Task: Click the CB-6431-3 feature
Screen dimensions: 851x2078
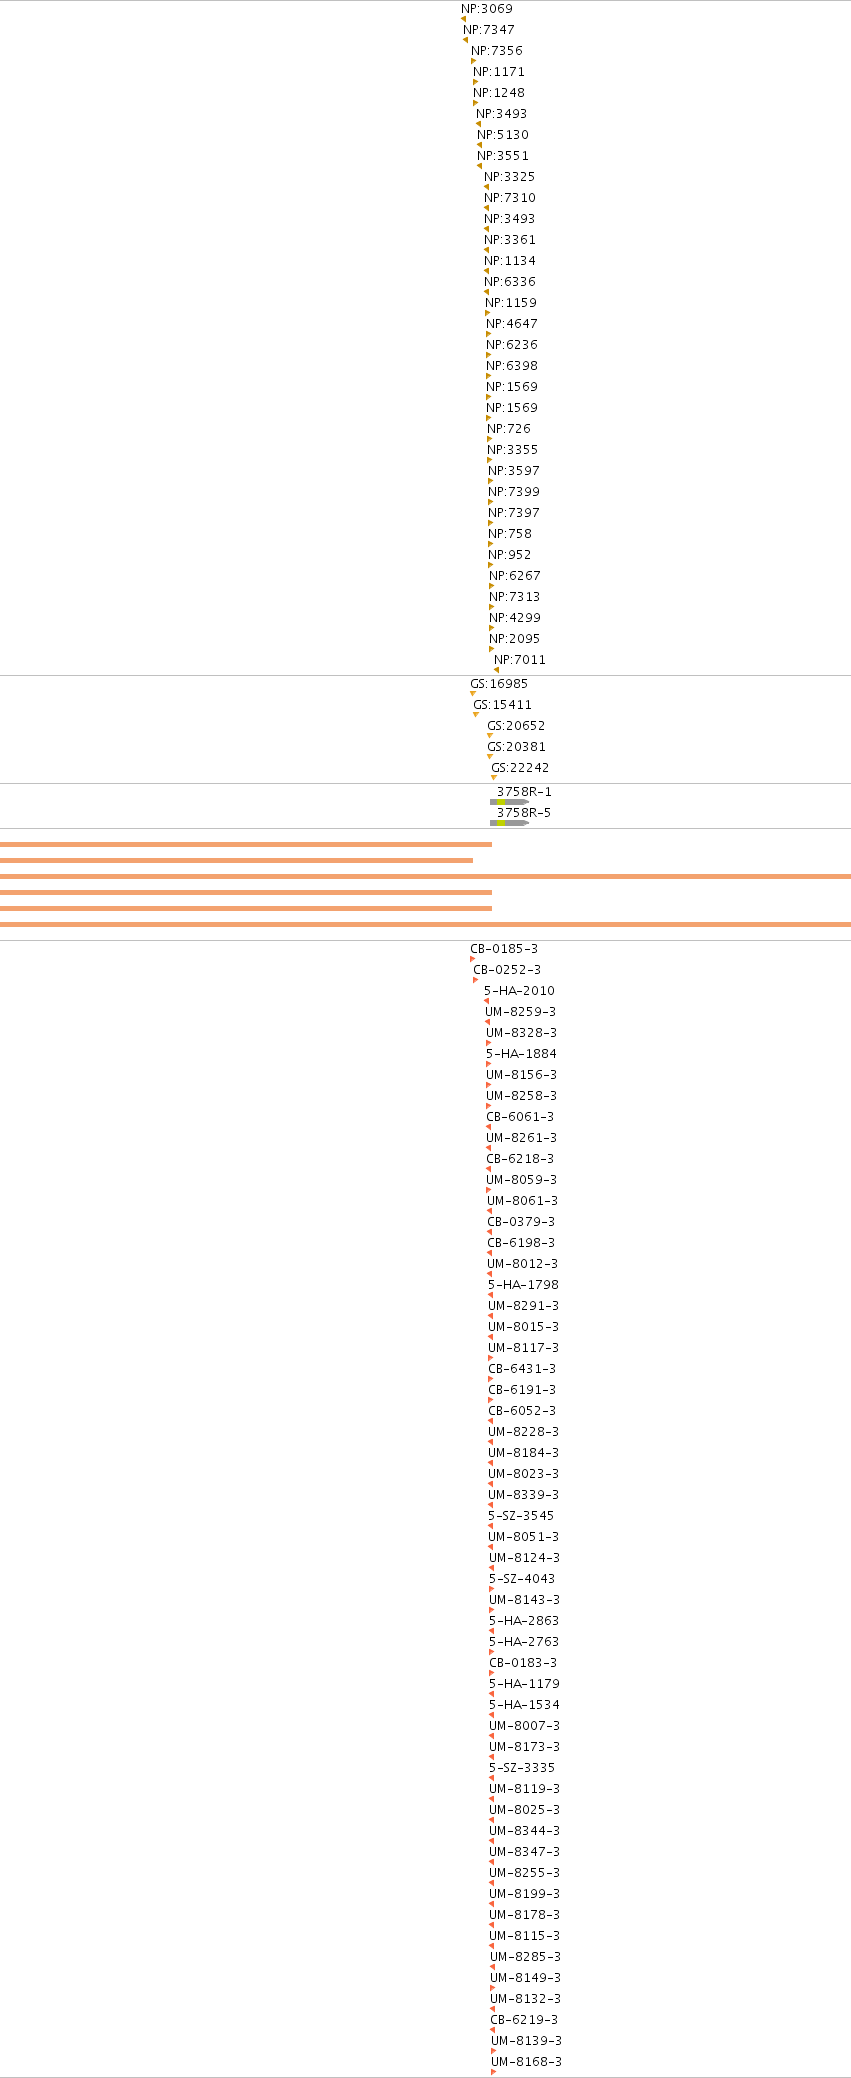Action: (522, 1369)
